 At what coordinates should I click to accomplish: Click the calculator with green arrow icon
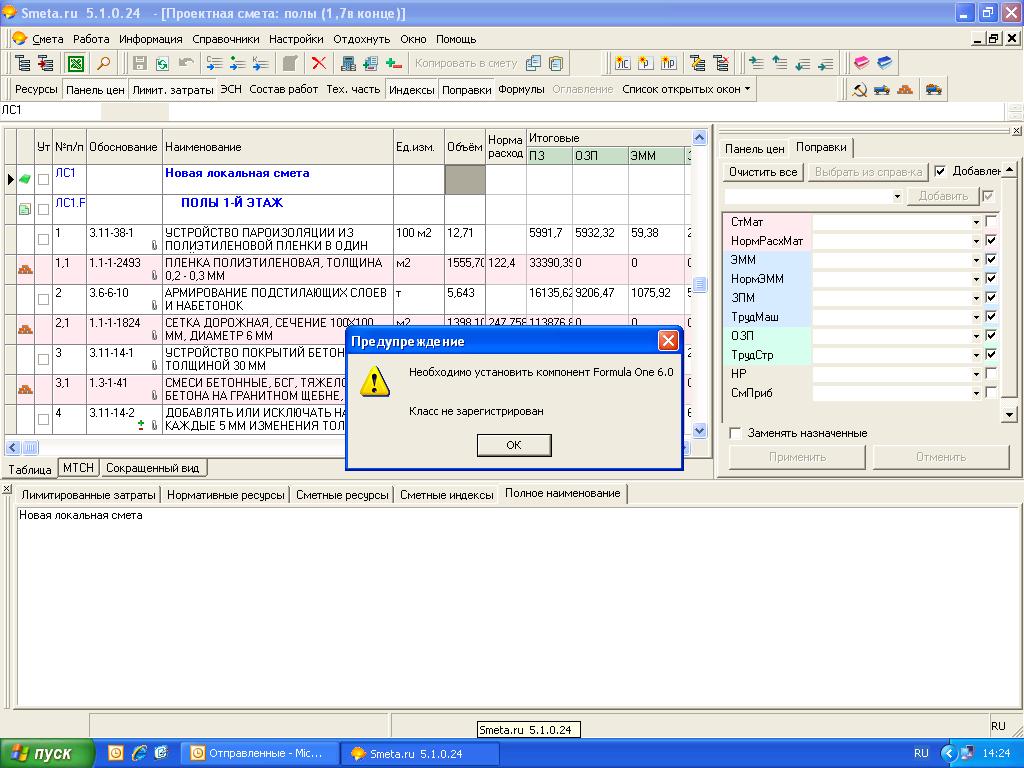[x=370, y=63]
